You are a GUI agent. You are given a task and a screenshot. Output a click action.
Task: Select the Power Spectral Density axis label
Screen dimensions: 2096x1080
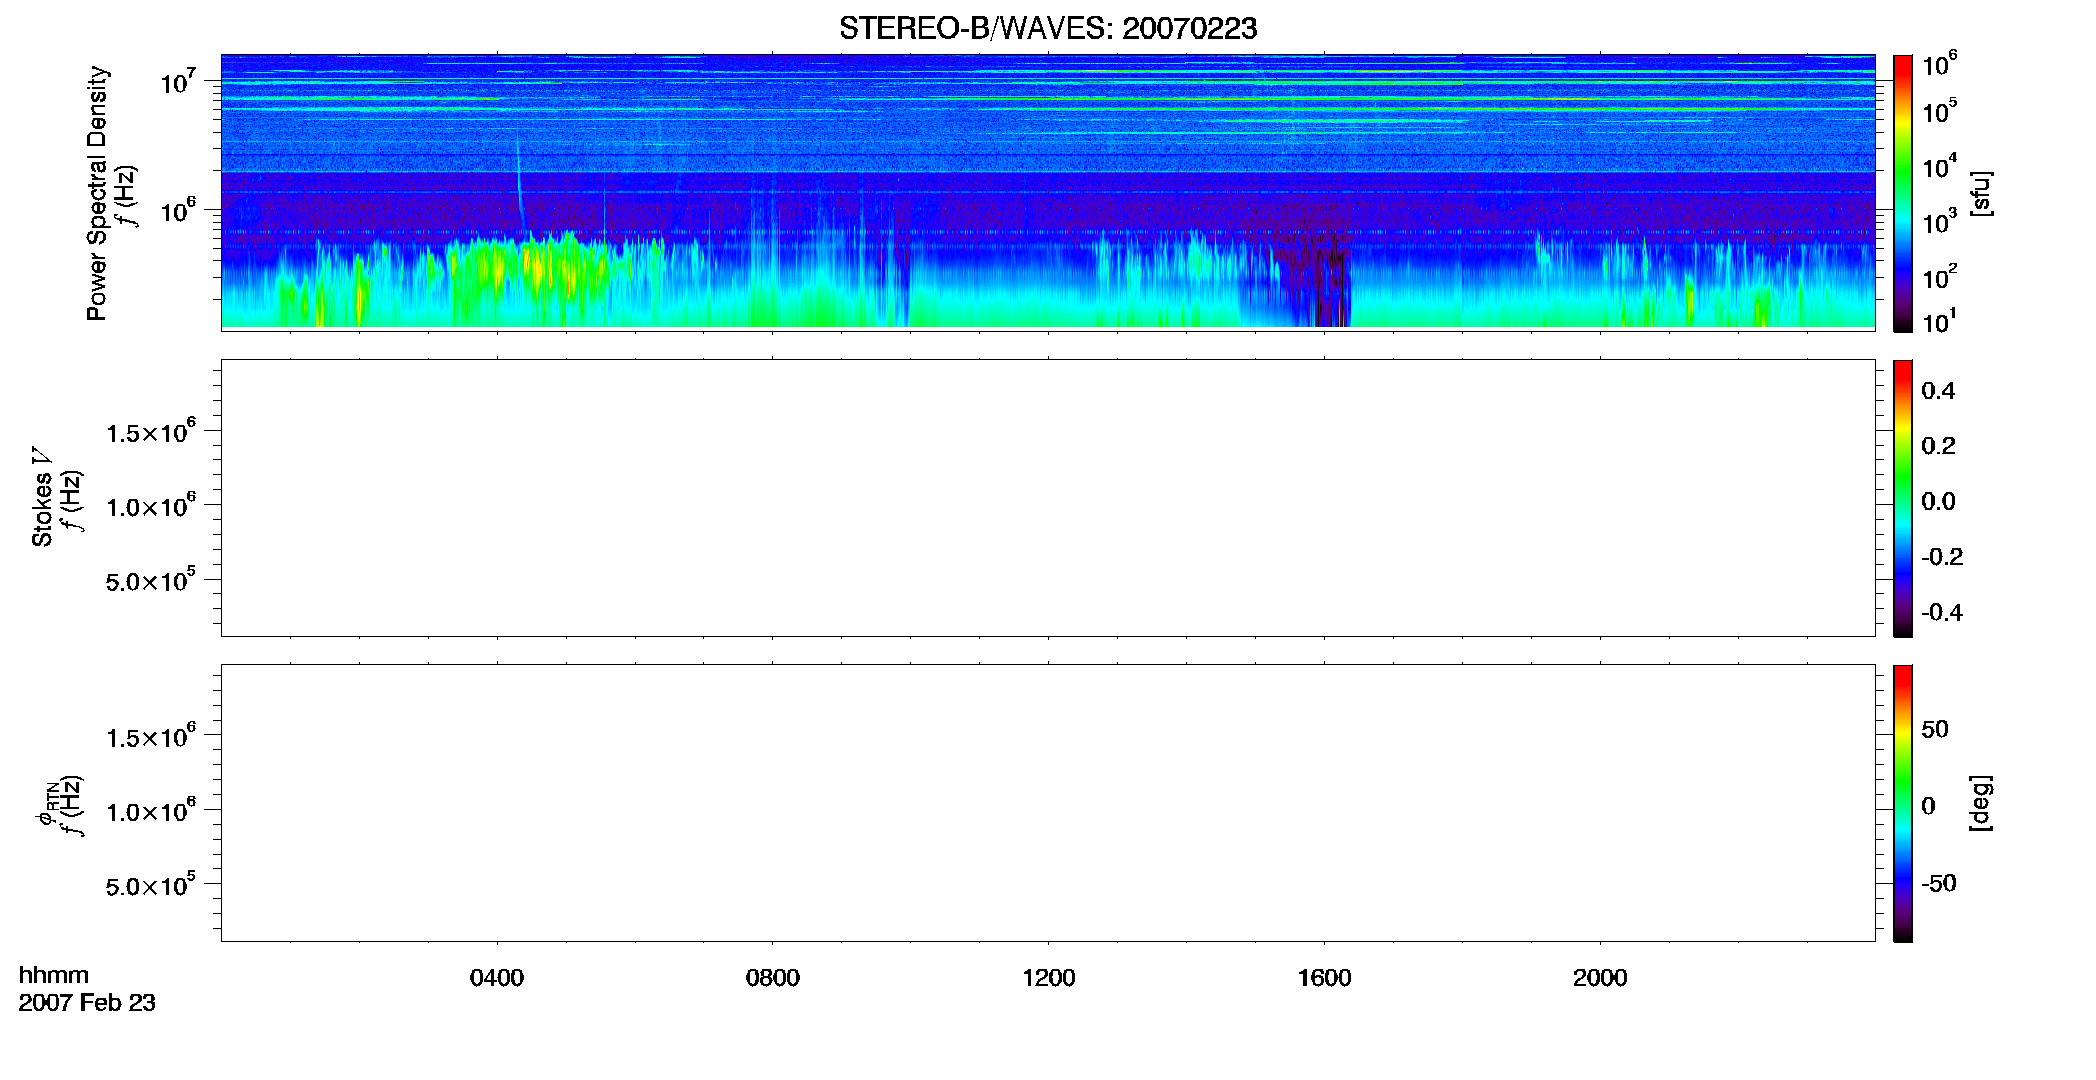pos(97,193)
